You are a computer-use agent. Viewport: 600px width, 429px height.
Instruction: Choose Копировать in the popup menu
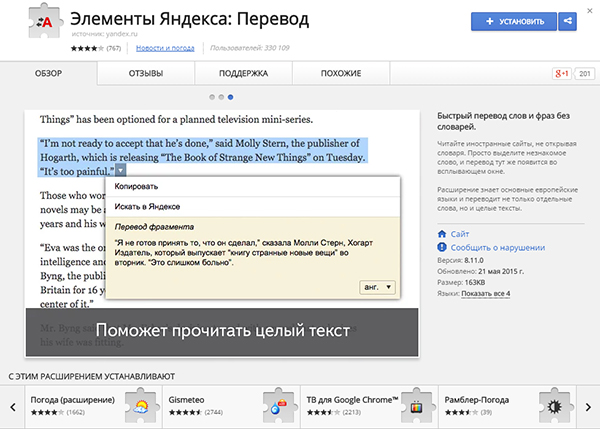tap(253, 186)
